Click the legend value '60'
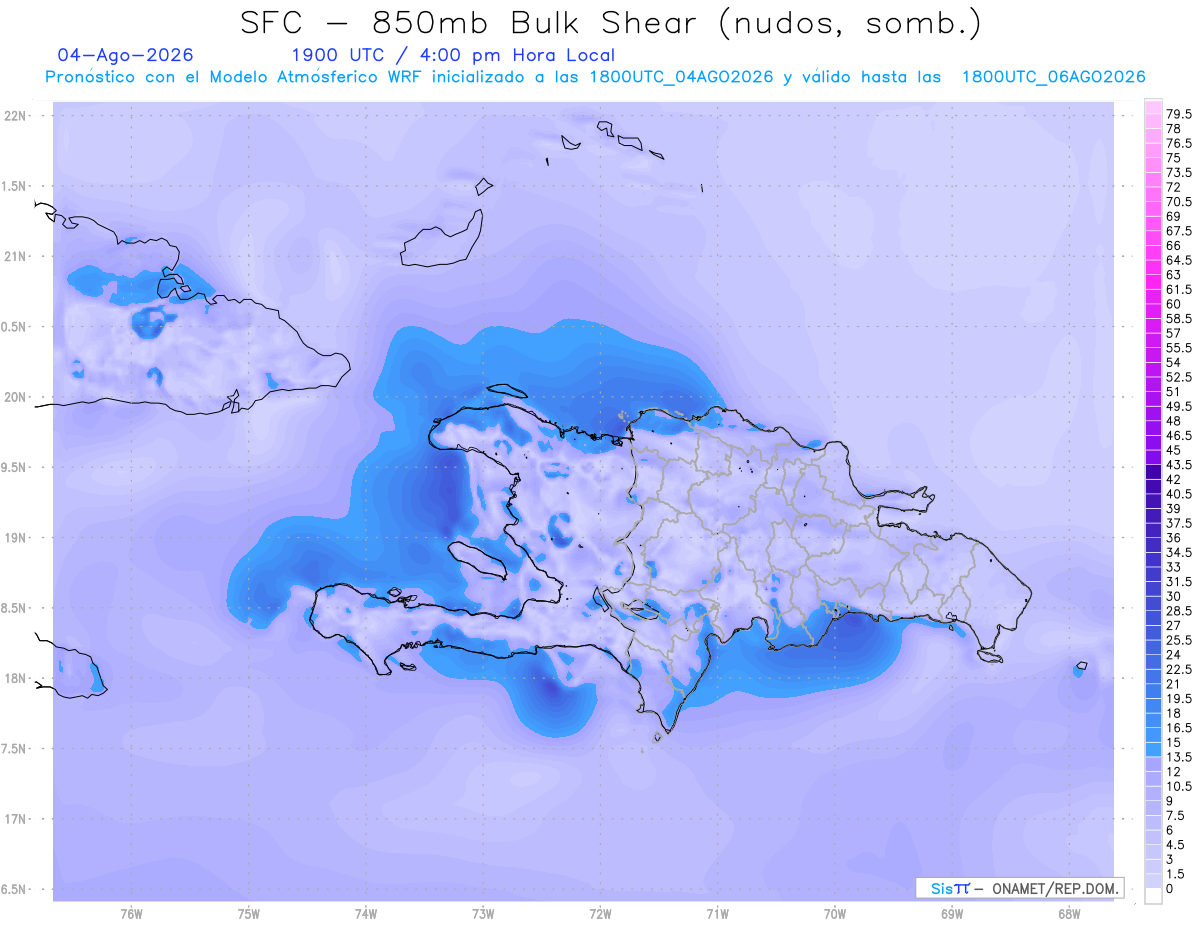The width and height of the screenshot is (1200, 927). [1173, 304]
